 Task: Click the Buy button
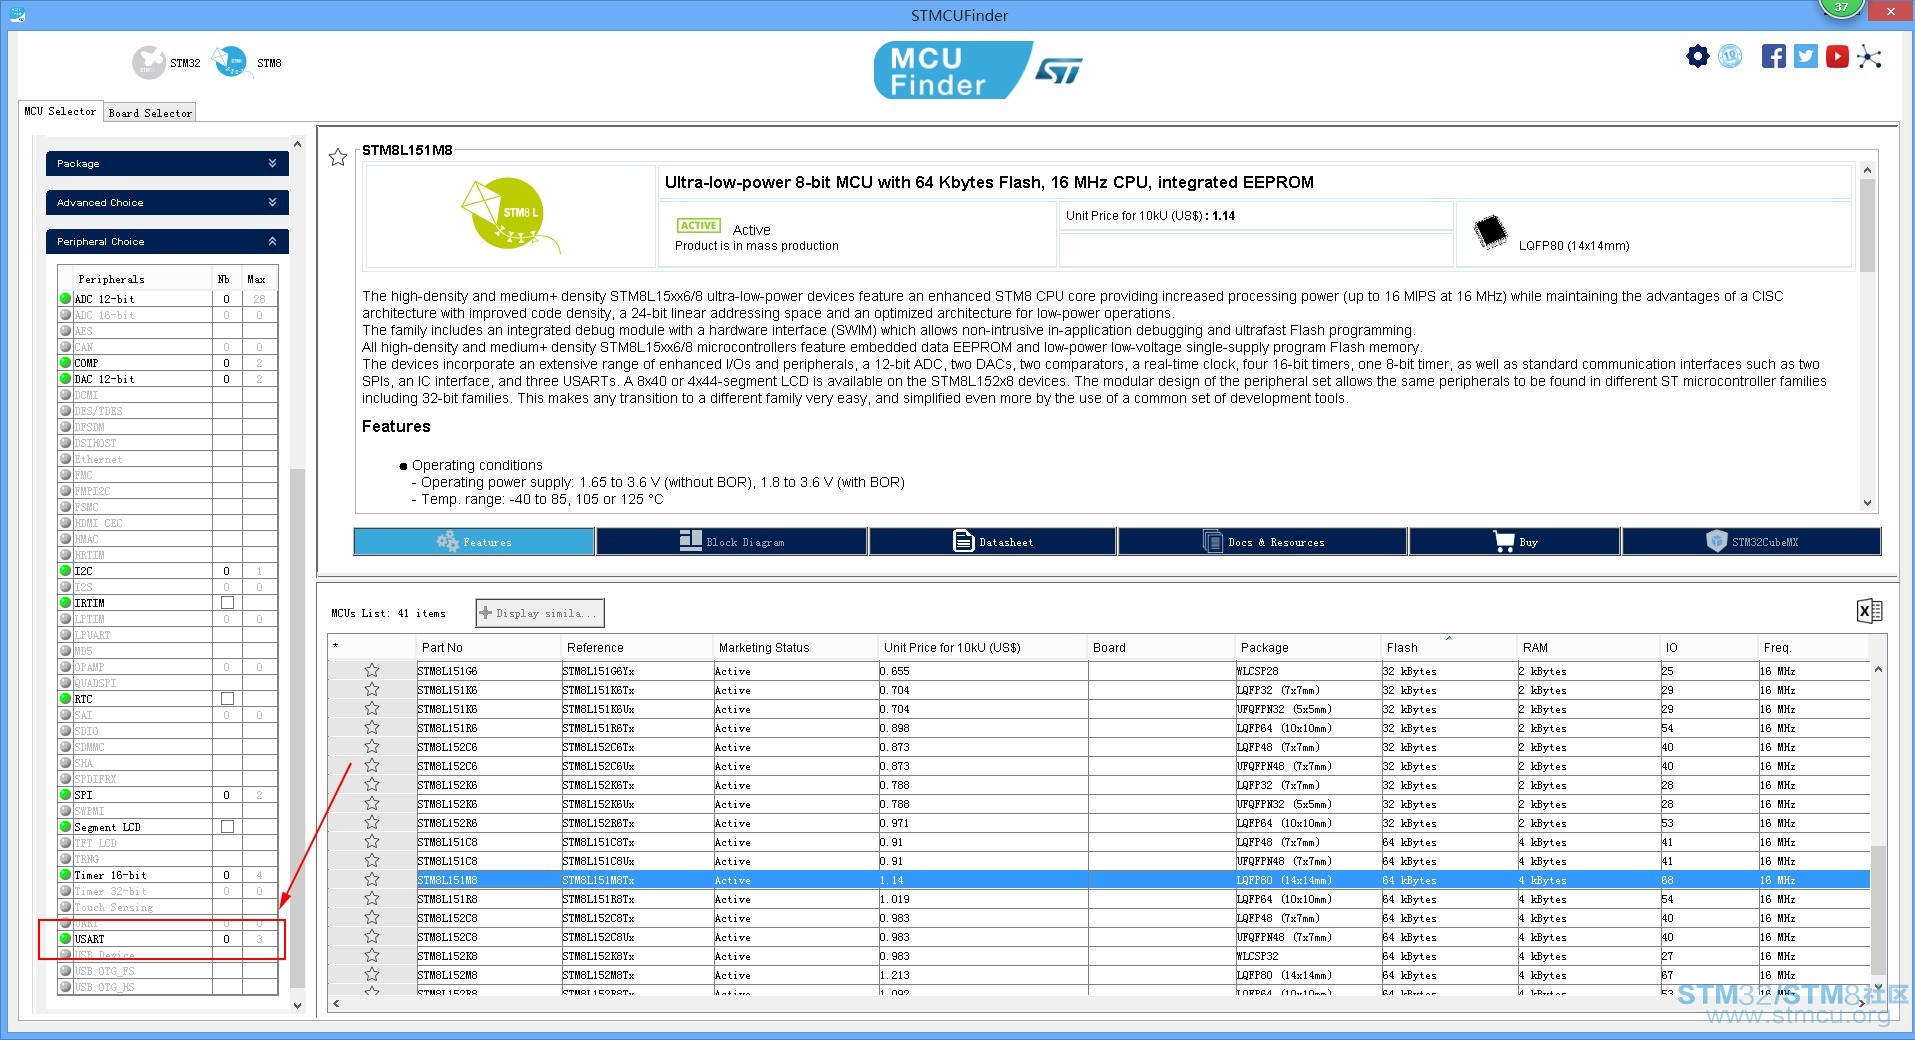pyautogui.click(x=1515, y=542)
